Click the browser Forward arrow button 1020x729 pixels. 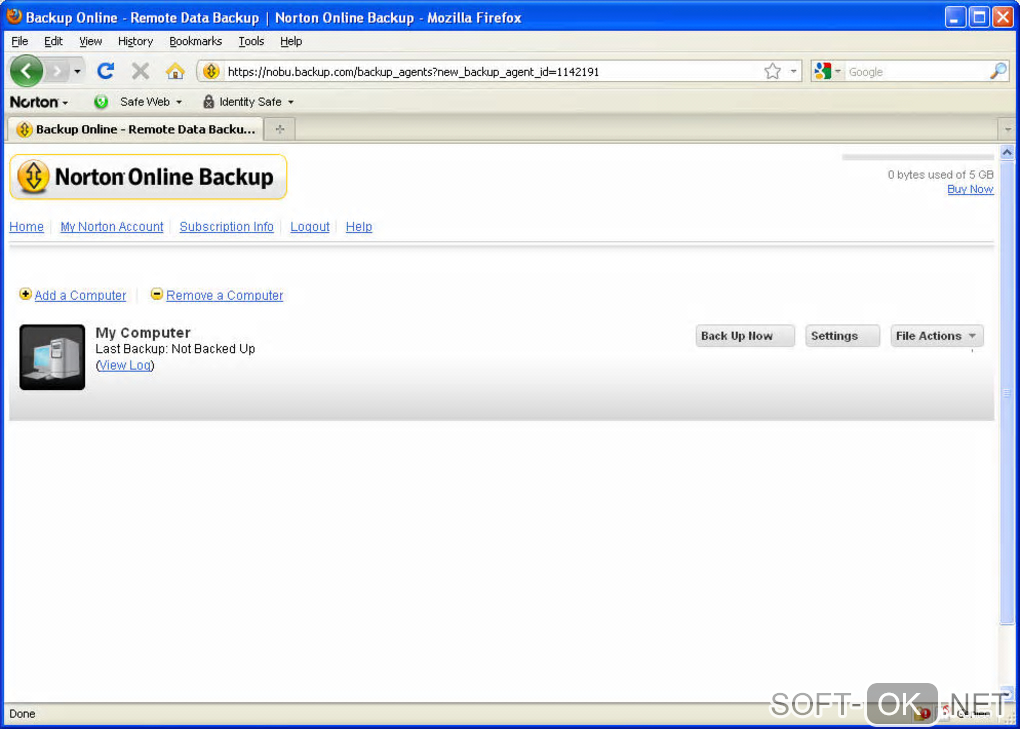tap(57, 71)
